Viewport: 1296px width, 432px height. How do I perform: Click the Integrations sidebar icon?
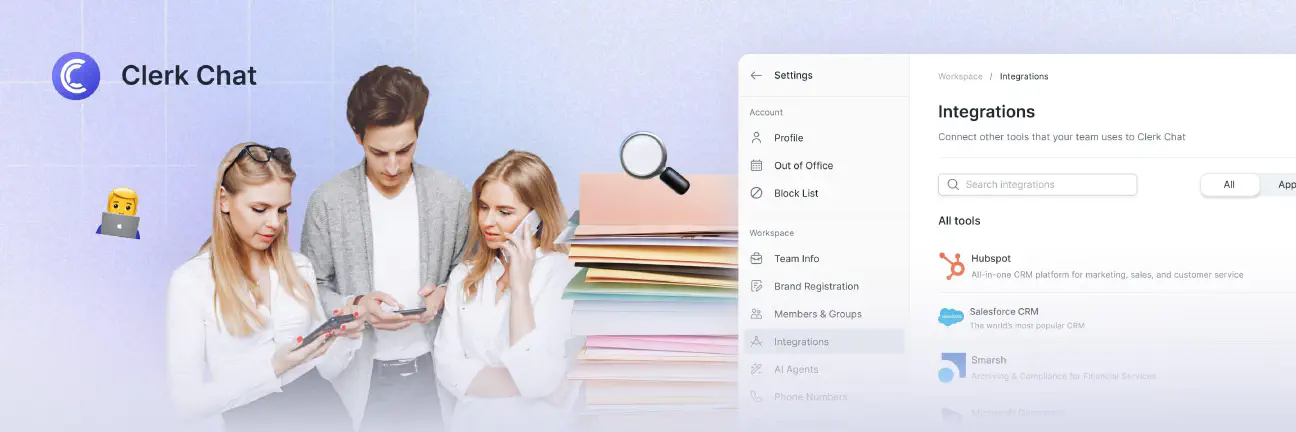coord(756,341)
